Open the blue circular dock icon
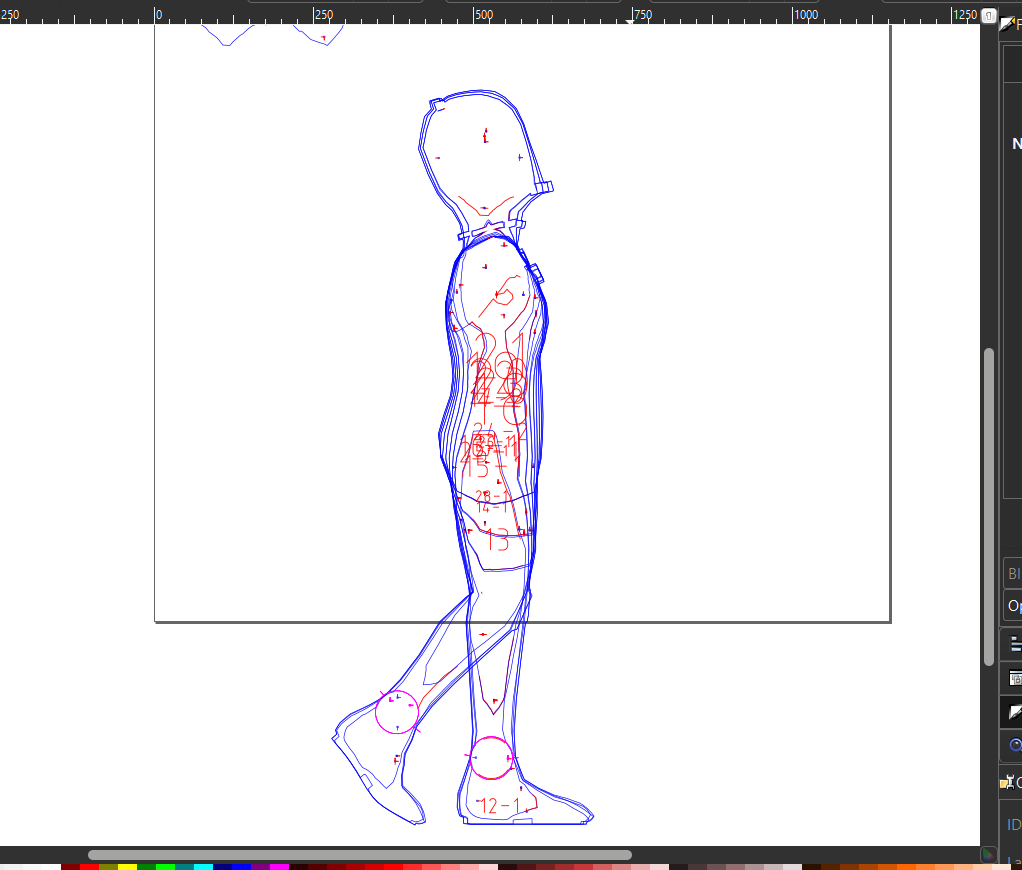Viewport: 1022px width, 870px height. (x=1014, y=745)
